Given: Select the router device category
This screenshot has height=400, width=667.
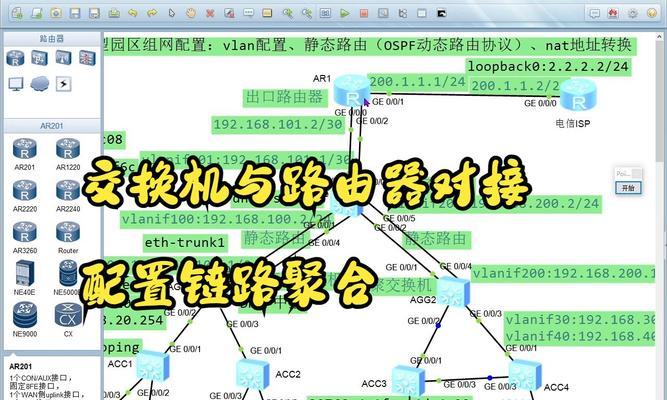Looking at the screenshot, I should point(15,58).
